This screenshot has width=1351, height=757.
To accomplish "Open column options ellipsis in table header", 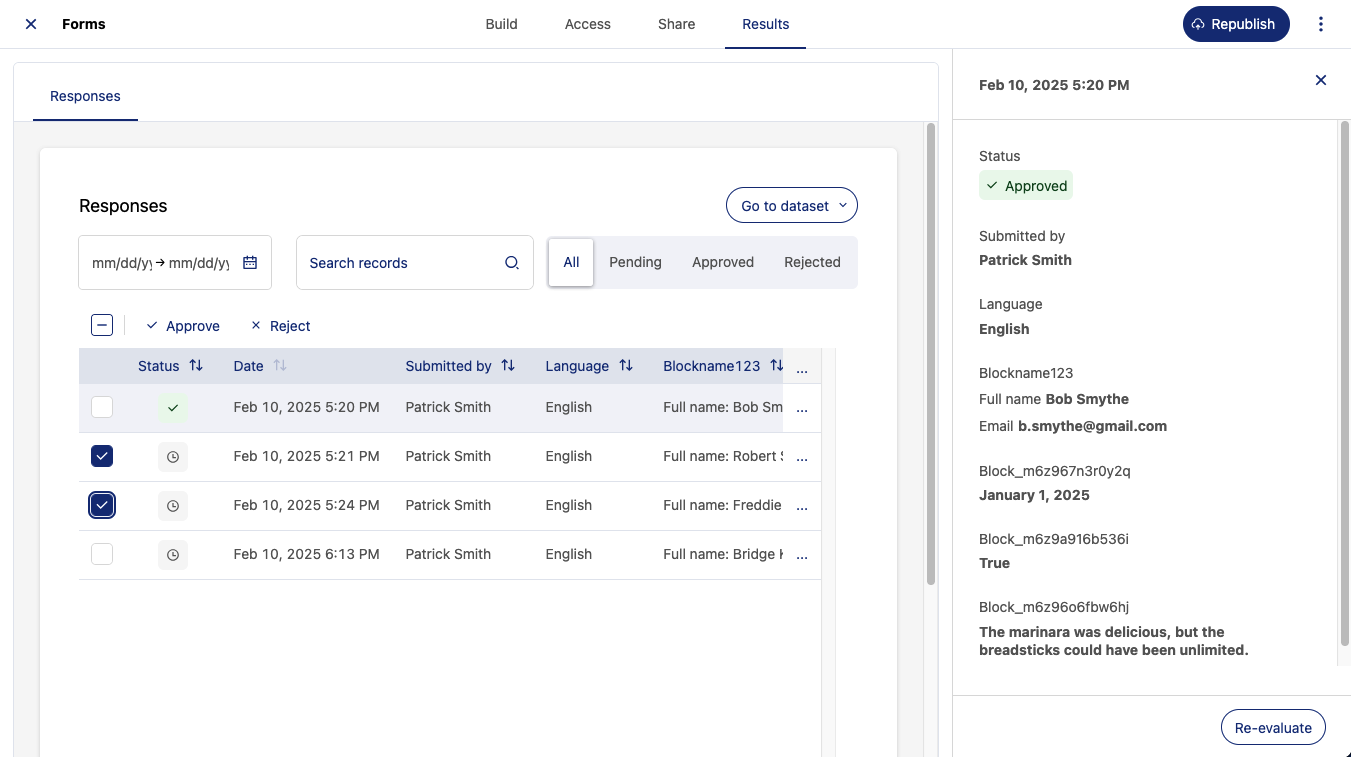I will point(801,368).
